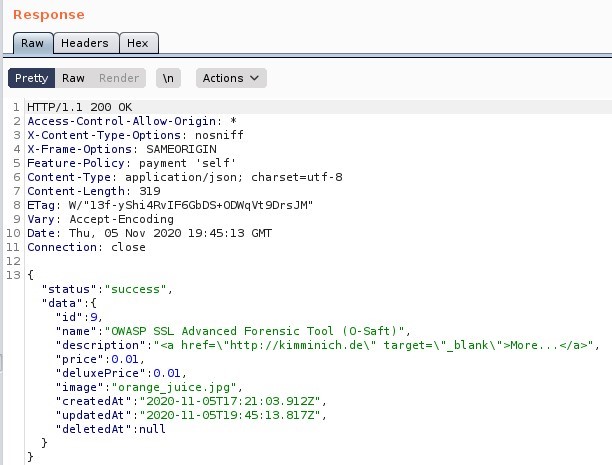Click the Content-Type application/json line
The image size is (612, 465).
tap(185, 177)
